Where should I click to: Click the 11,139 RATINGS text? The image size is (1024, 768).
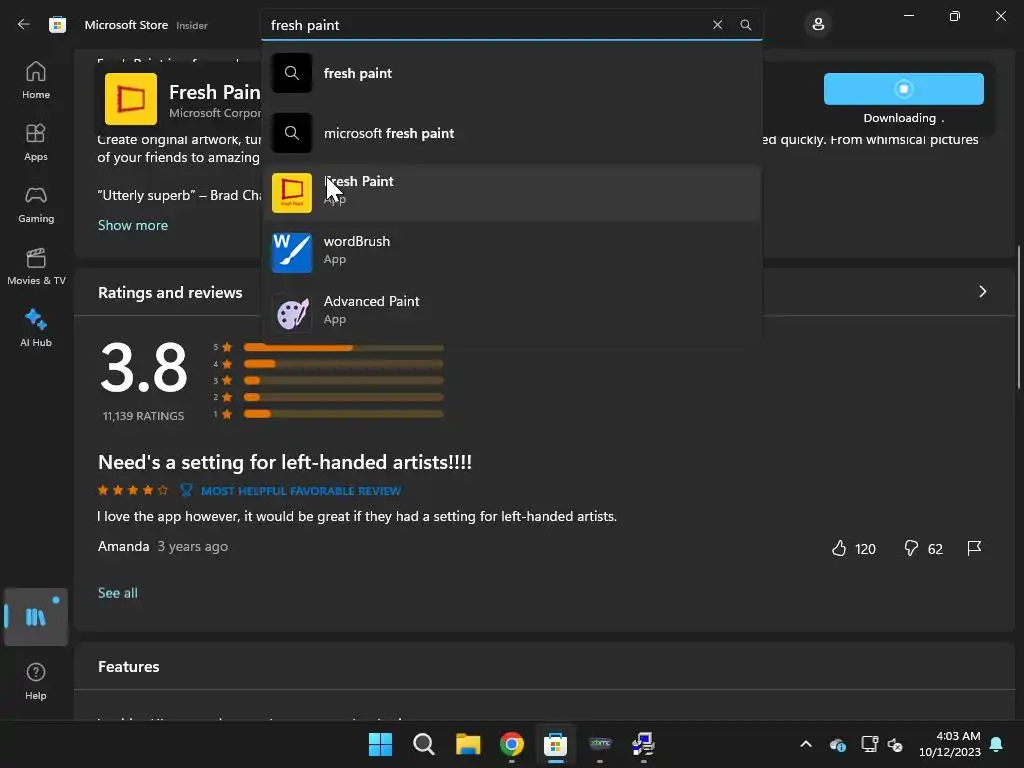(x=143, y=416)
